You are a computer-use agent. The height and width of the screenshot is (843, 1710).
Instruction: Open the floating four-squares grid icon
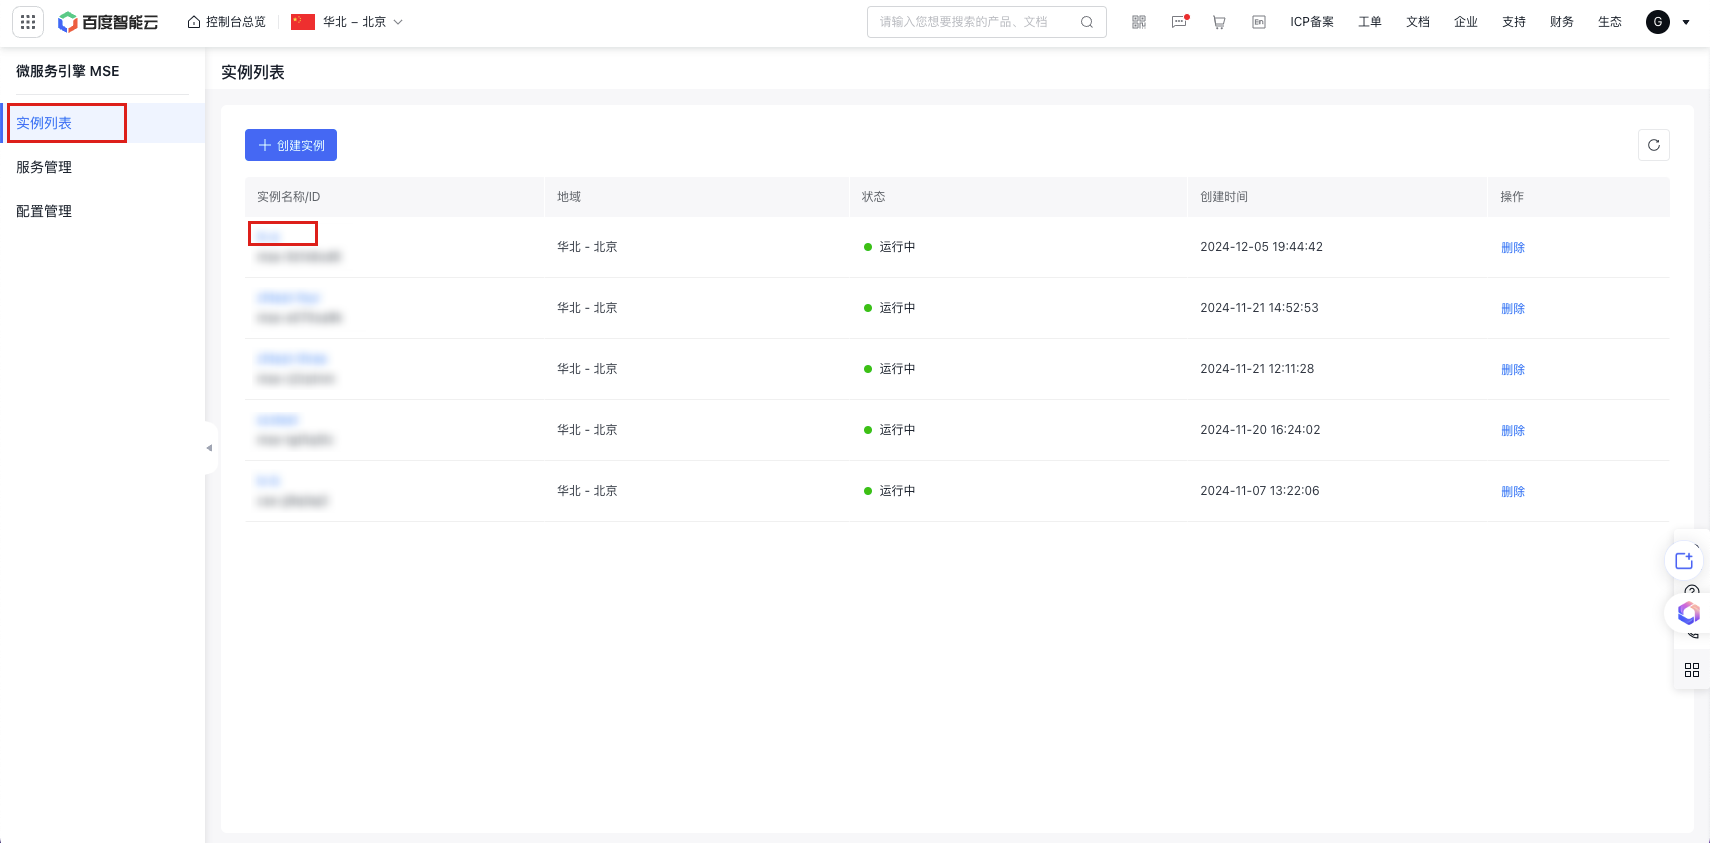point(1692,670)
